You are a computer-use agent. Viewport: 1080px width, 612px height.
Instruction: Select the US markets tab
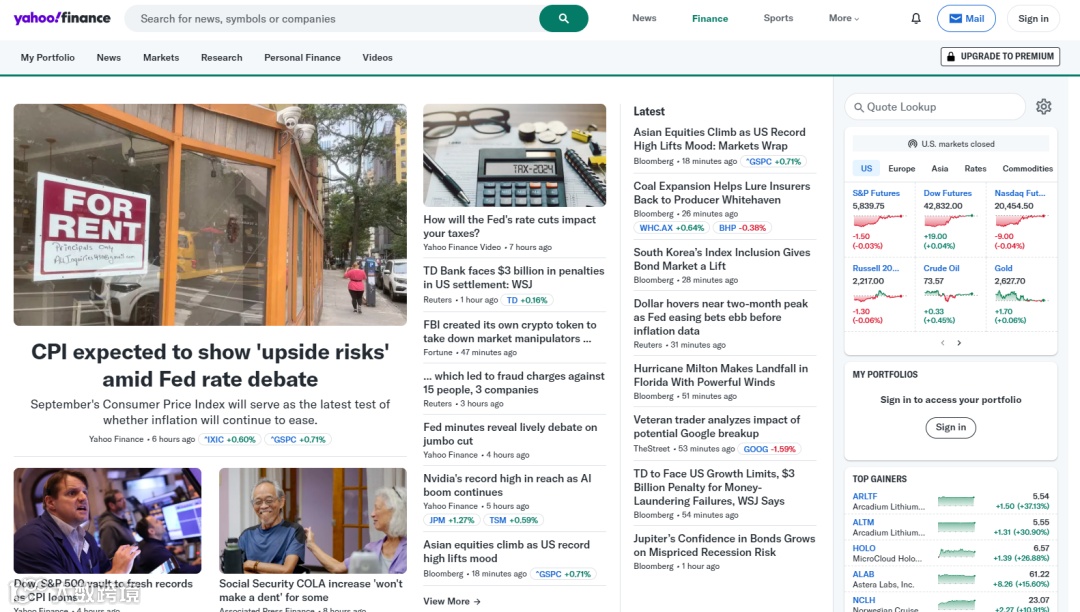coord(866,169)
